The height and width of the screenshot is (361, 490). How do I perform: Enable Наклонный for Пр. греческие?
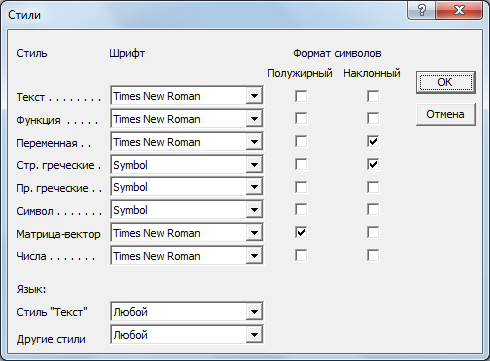coord(373,187)
